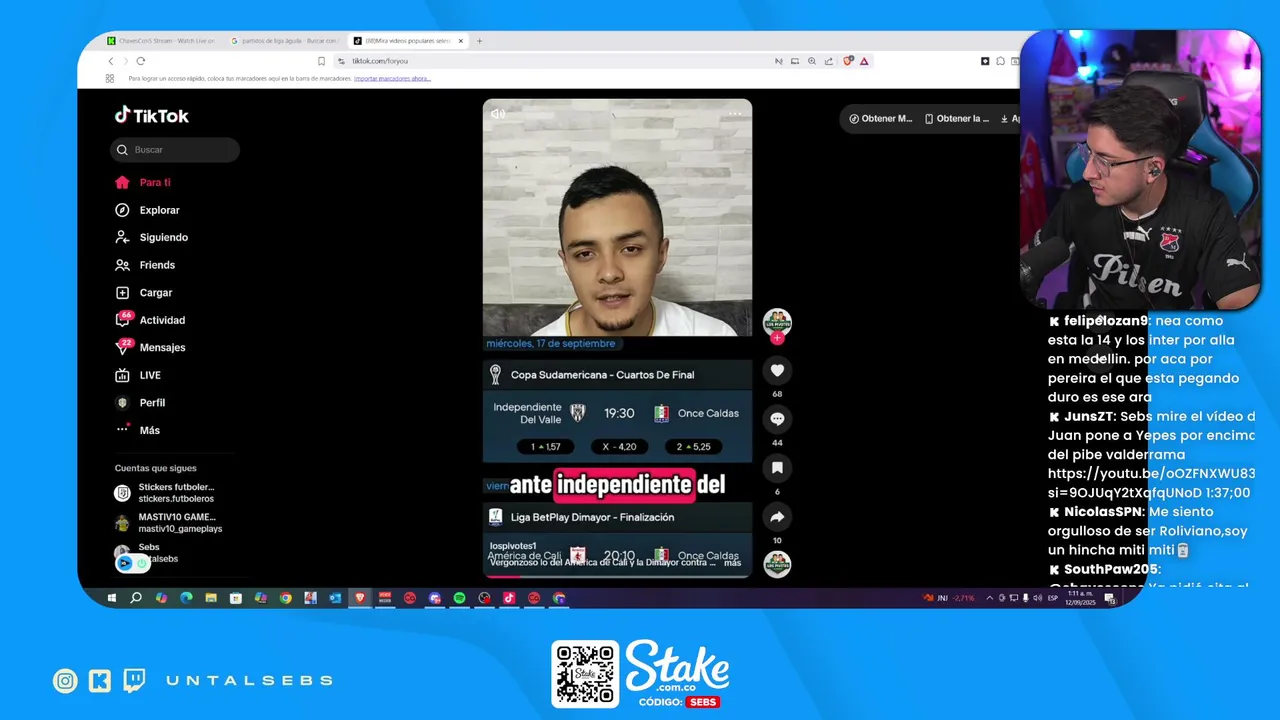Click Obtener la... button
The image size is (1280, 720).
(x=957, y=118)
